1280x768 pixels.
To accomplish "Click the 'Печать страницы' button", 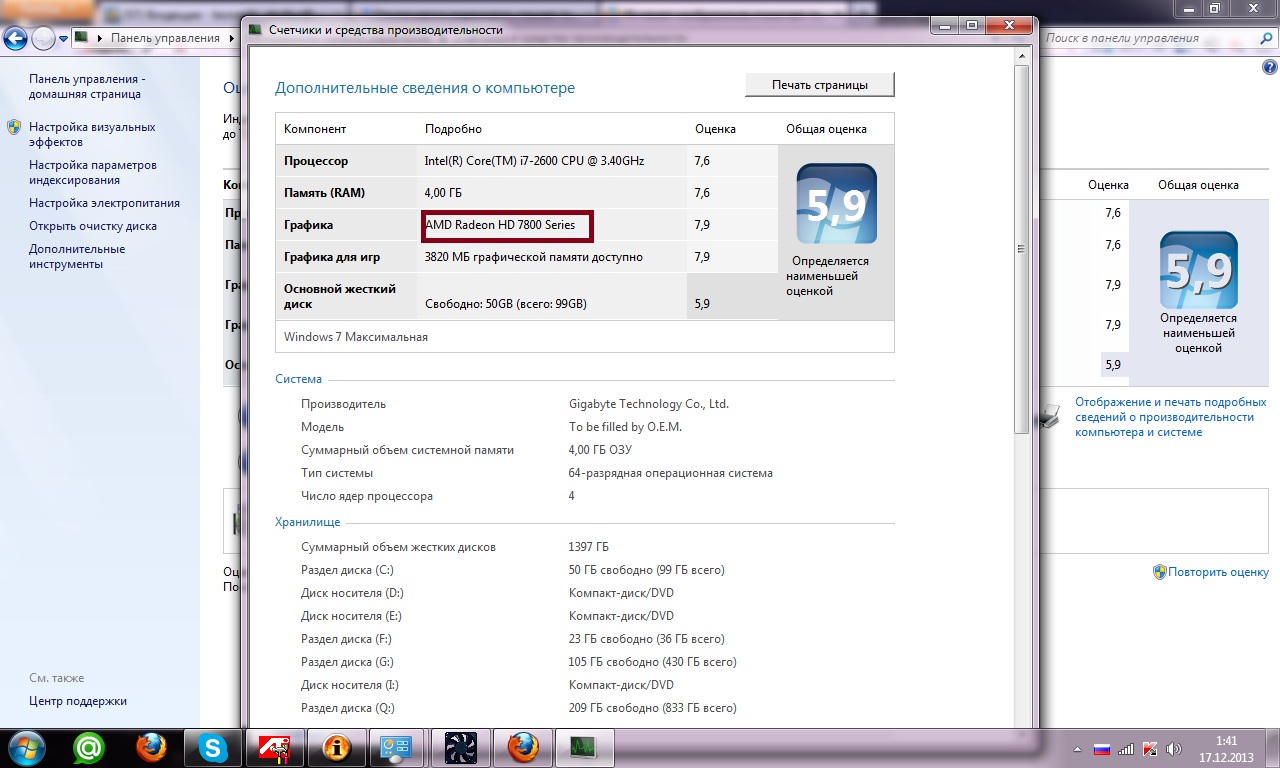I will click(x=819, y=85).
